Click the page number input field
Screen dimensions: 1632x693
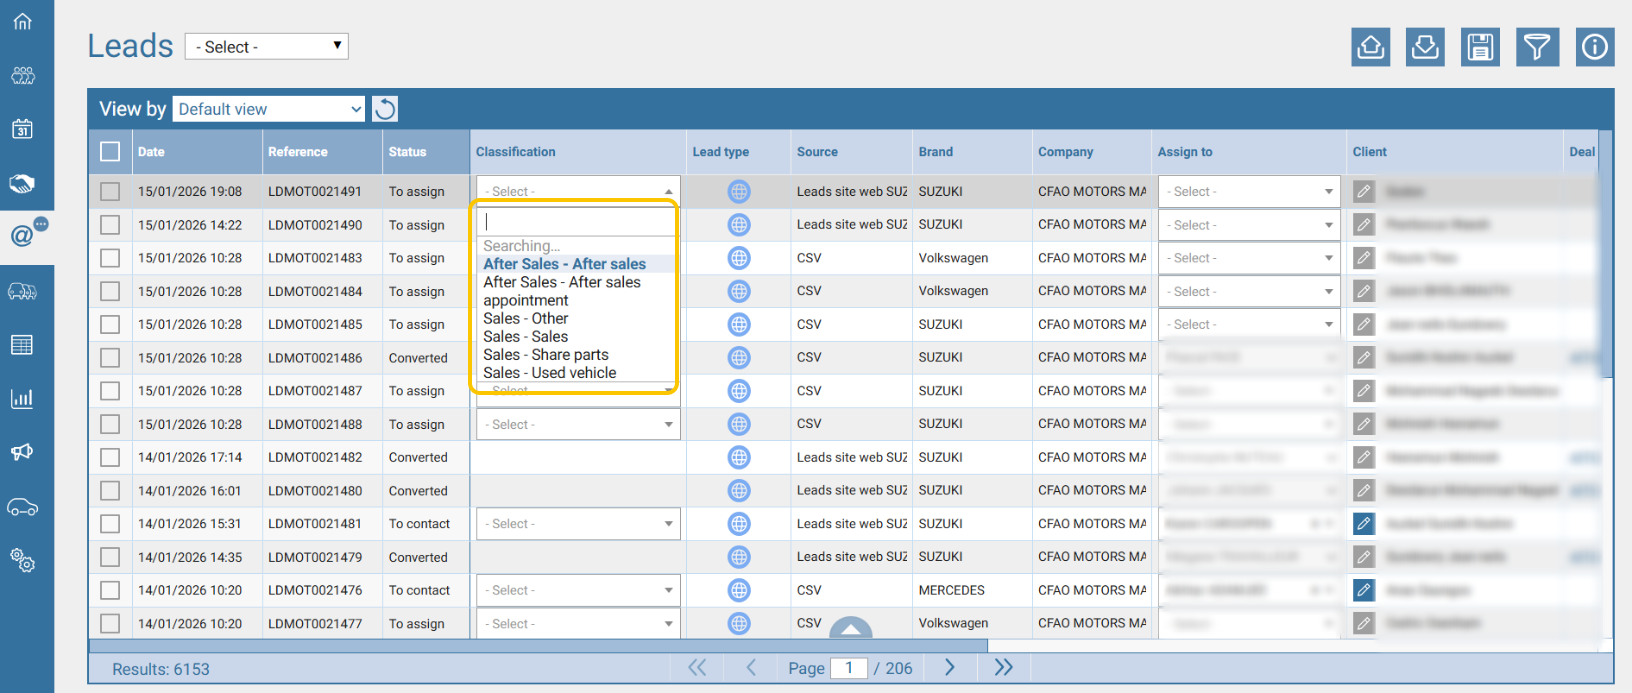(x=849, y=668)
